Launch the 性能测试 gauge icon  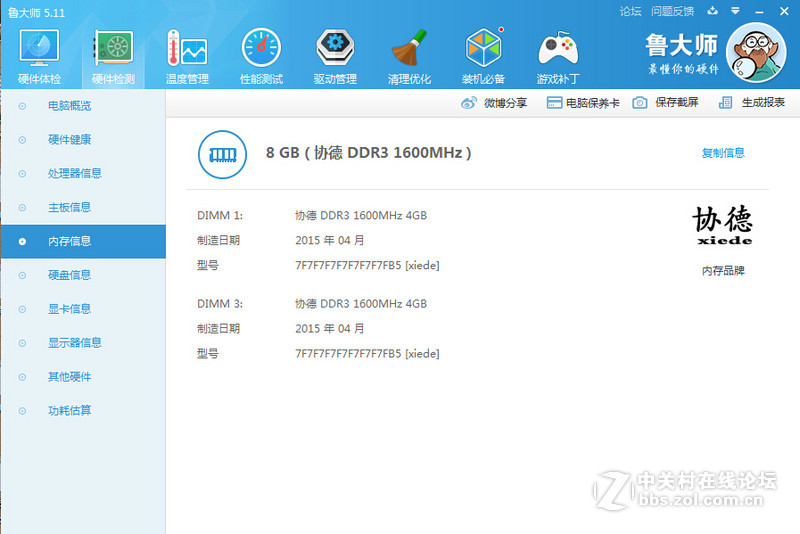coord(261,48)
